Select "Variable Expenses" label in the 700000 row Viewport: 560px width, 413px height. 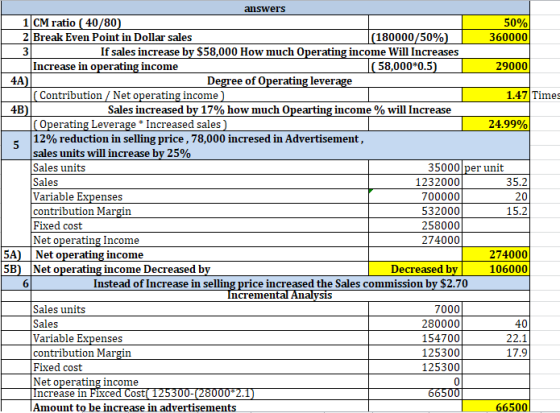(x=200, y=196)
